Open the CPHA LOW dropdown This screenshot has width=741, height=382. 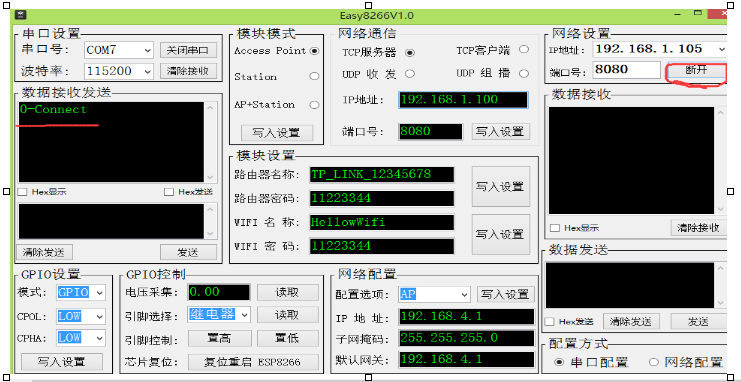[99, 338]
